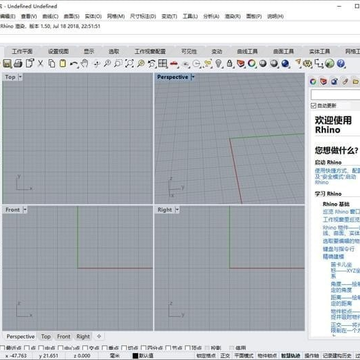
Task: Click the Top viewport title label
Action: [x=10, y=77]
